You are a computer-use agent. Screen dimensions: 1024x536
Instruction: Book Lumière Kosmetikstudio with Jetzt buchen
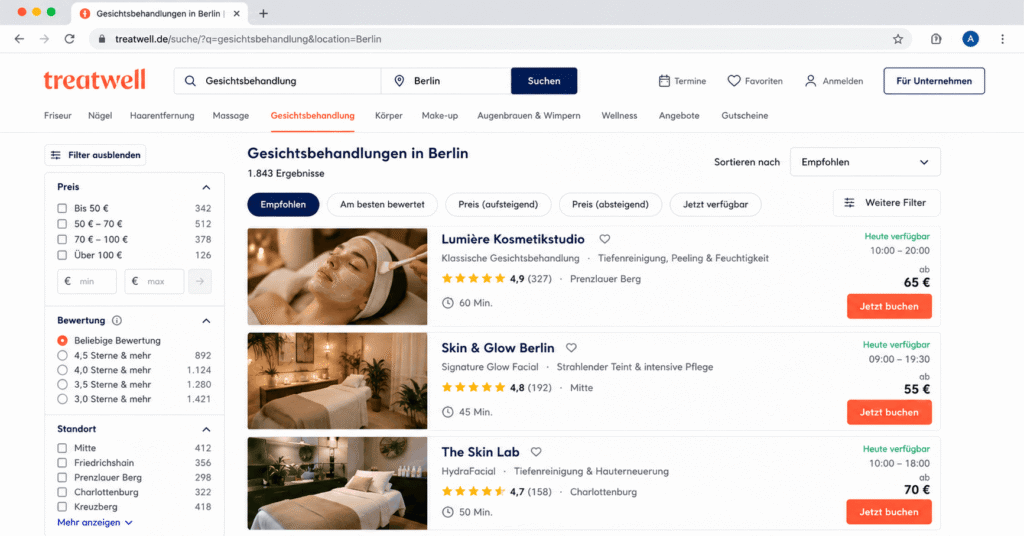[889, 306]
